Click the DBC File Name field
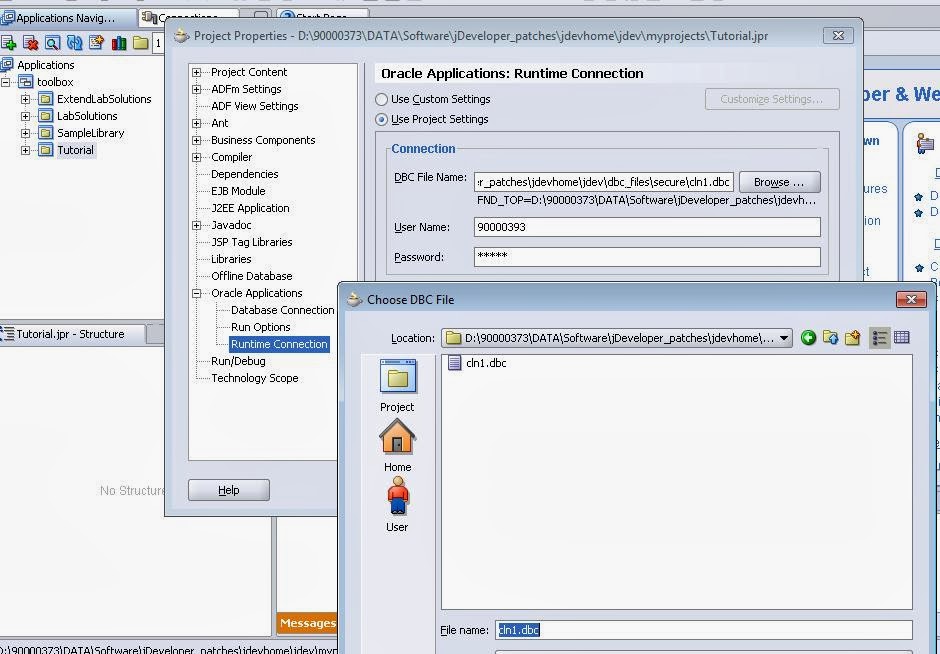 604,182
